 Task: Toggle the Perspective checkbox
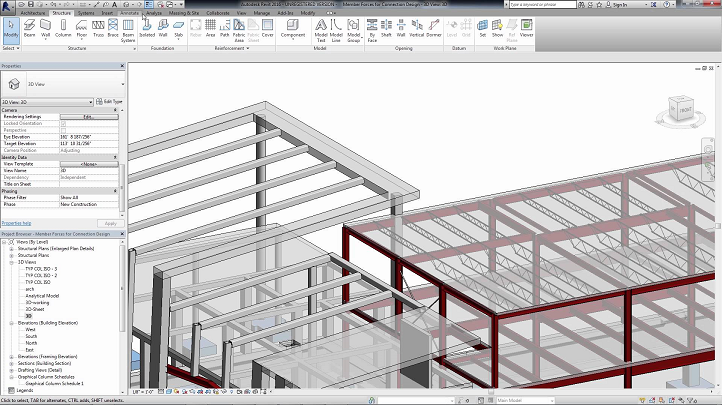click(x=64, y=130)
